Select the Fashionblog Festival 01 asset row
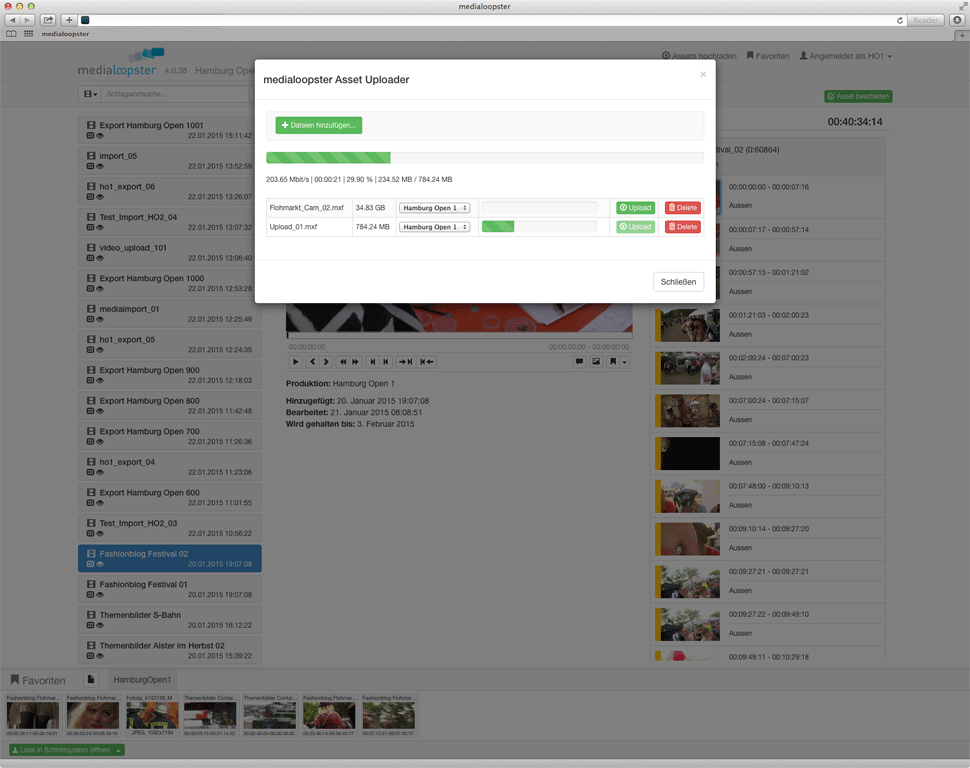The height and width of the screenshot is (768, 970). [170, 589]
